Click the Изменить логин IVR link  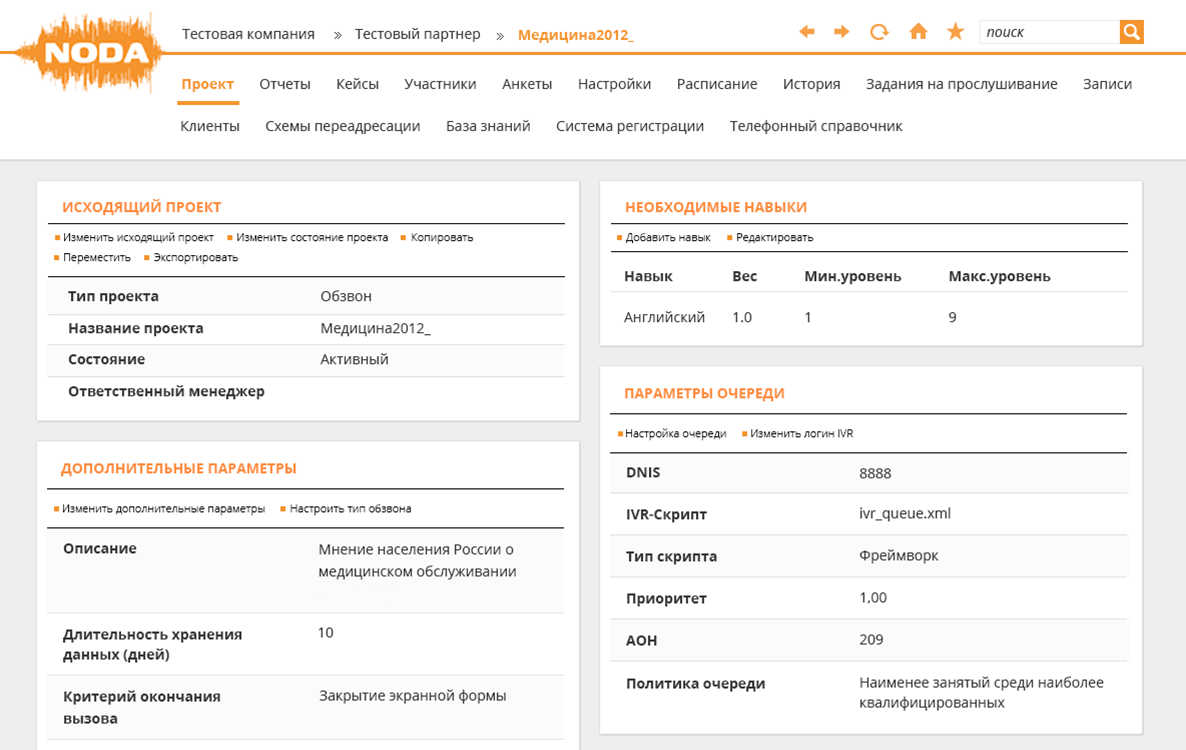(802, 433)
